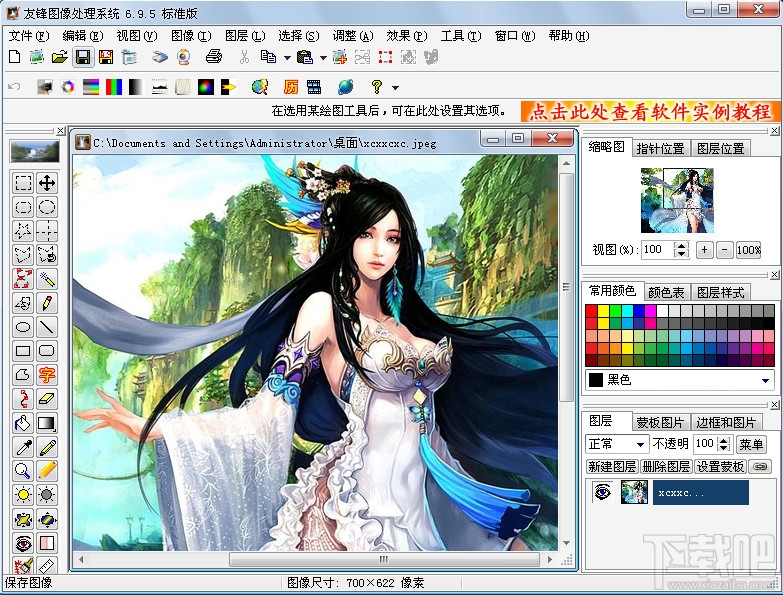Select the red bezier curve tool

(x=23, y=398)
